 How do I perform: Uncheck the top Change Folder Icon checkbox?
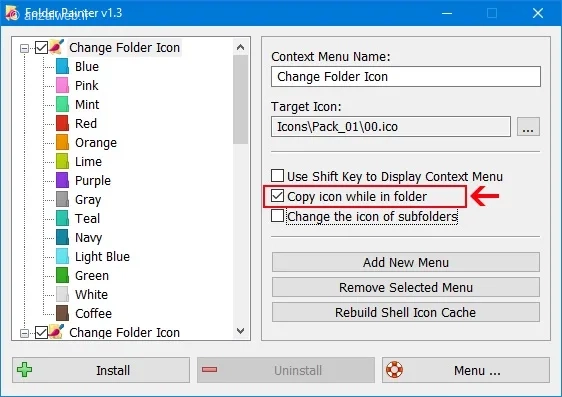pyautogui.click(x=41, y=47)
